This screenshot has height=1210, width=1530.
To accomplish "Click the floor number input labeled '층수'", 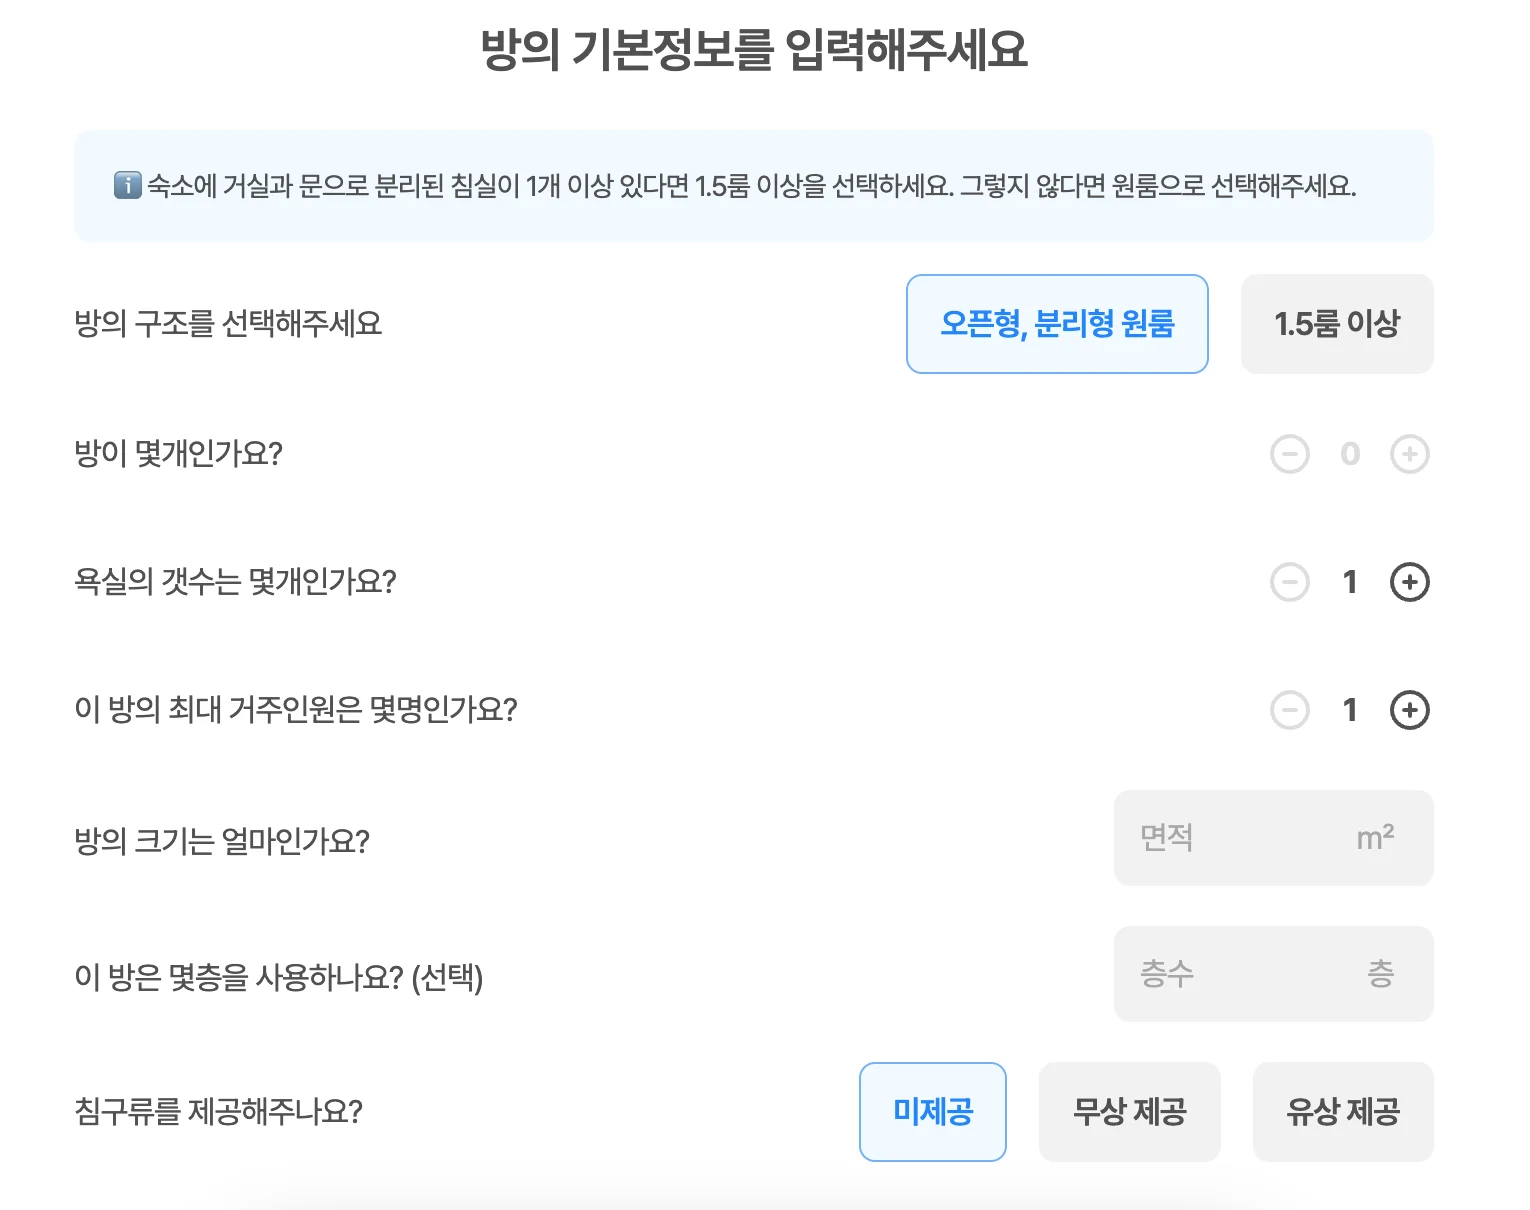I will tap(1220, 974).
